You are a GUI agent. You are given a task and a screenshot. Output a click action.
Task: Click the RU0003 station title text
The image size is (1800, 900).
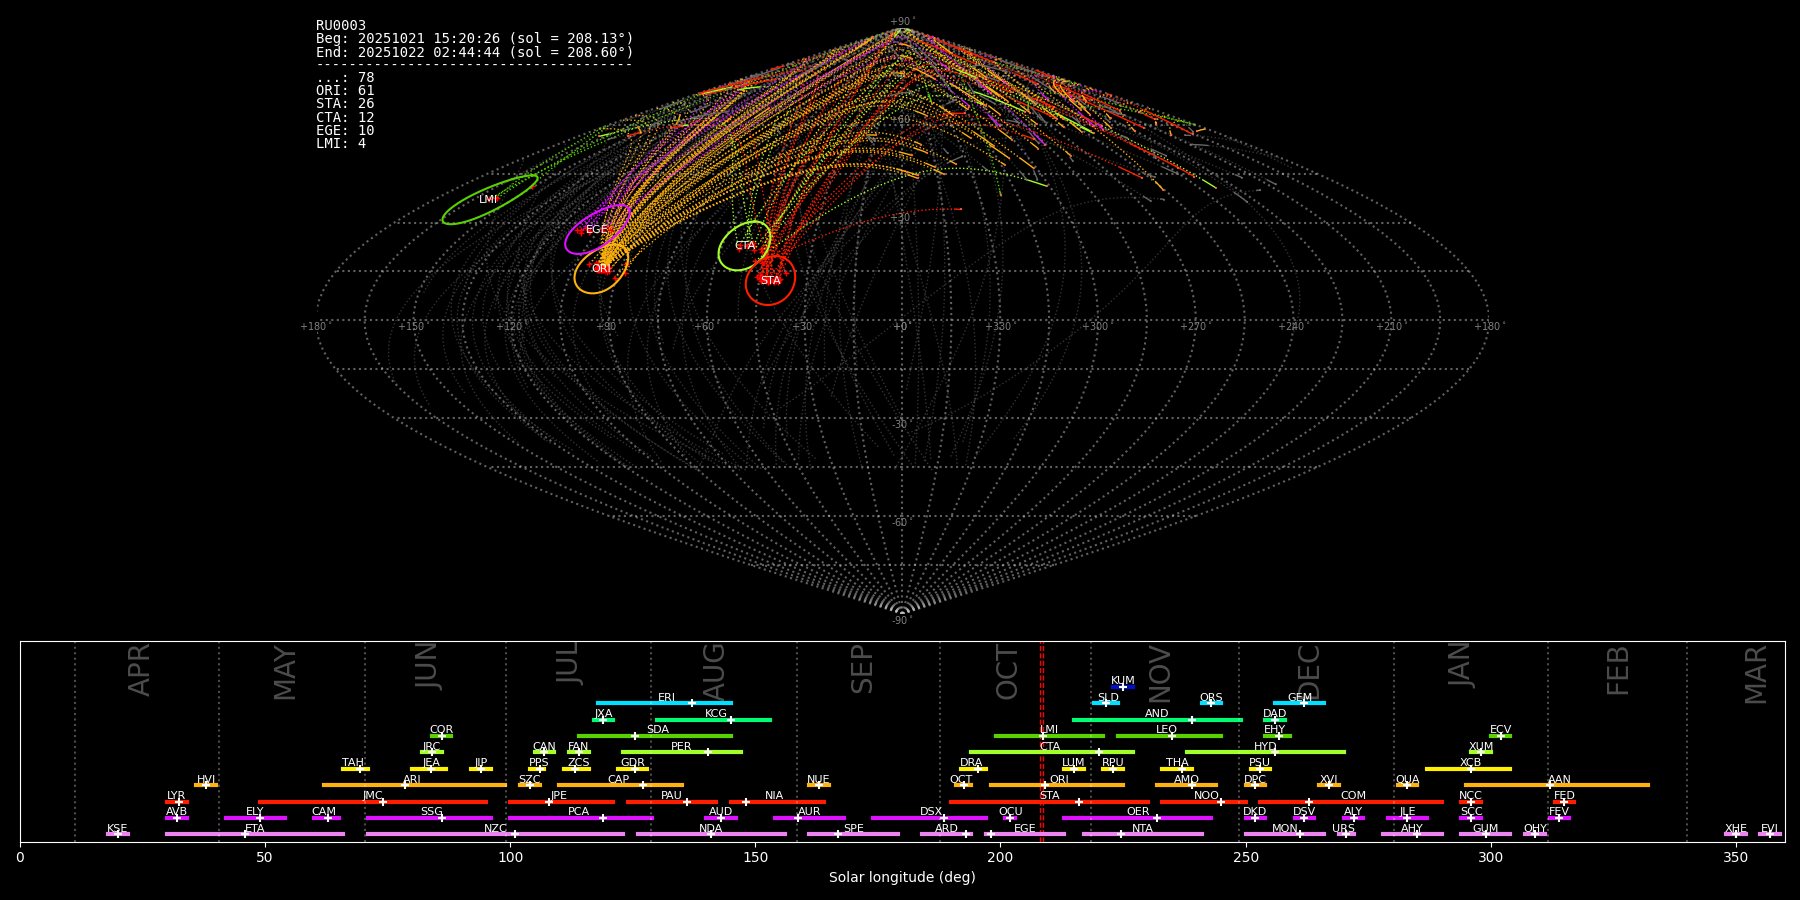(341, 25)
